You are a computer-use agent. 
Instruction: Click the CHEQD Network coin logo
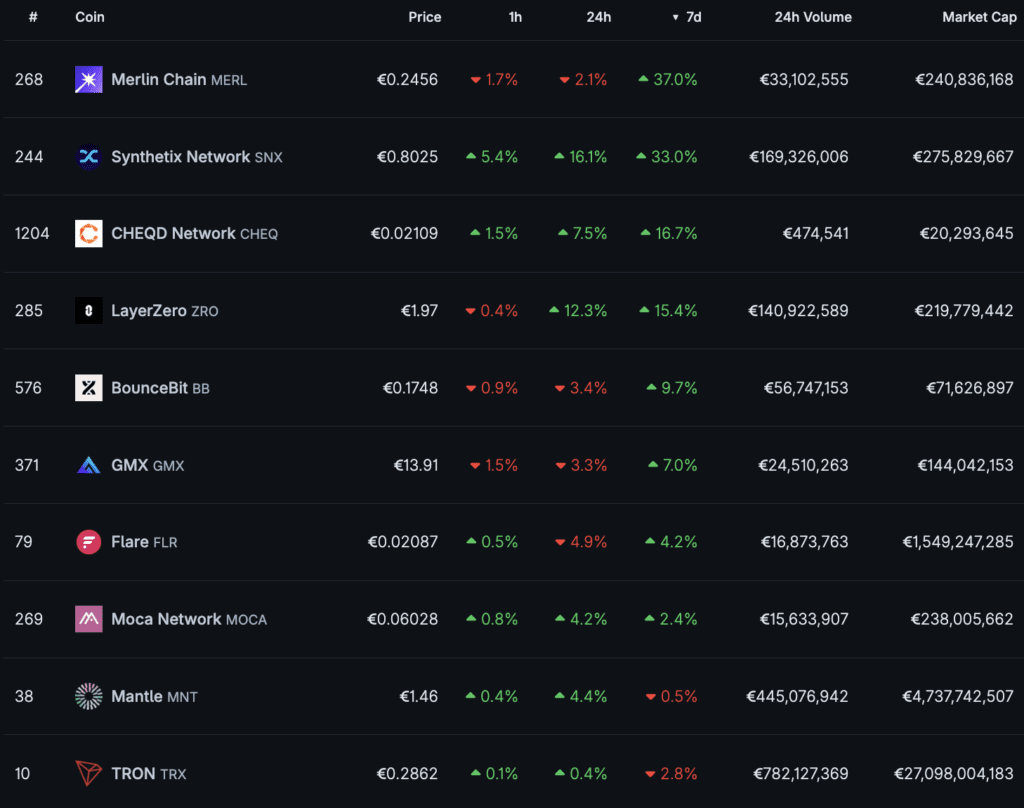(89, 234)
